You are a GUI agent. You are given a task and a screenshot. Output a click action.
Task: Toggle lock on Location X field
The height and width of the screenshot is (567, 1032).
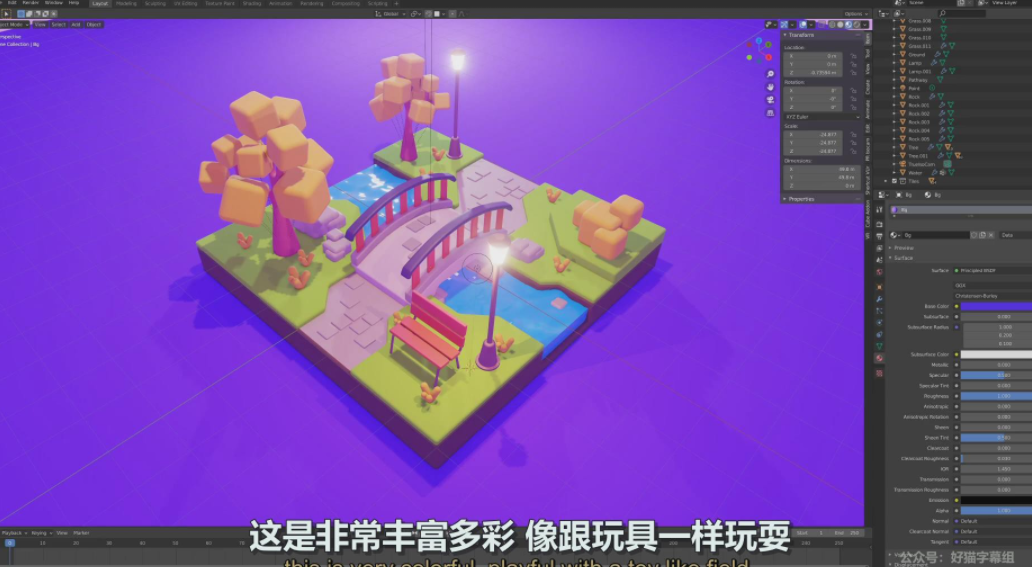[x=853, y=56]
